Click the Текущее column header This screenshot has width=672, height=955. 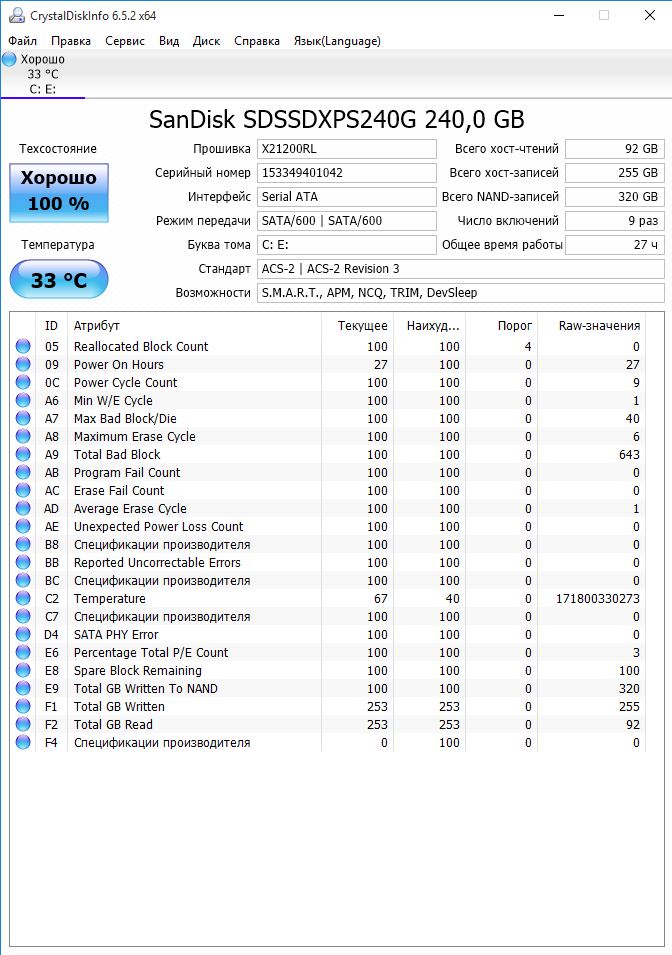(x=358, y=326)
